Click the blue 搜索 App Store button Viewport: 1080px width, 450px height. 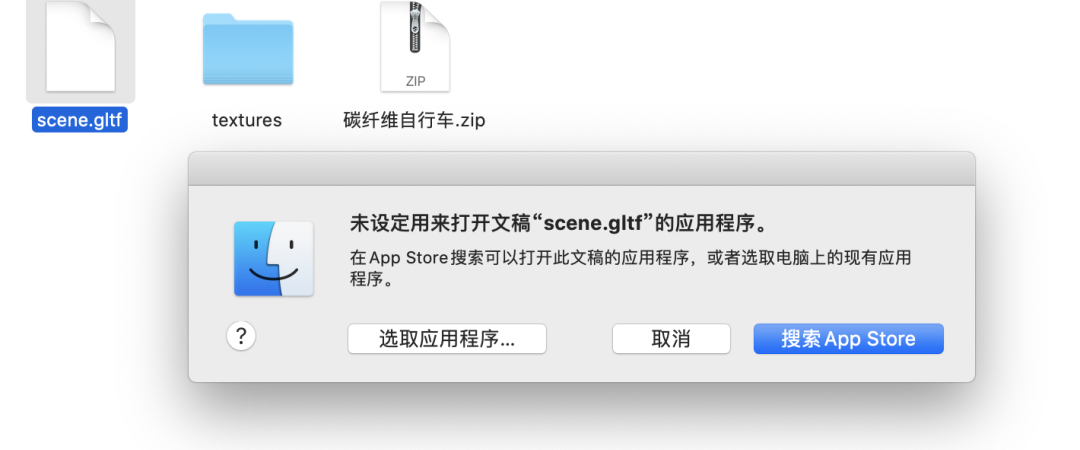pos(849,339)
